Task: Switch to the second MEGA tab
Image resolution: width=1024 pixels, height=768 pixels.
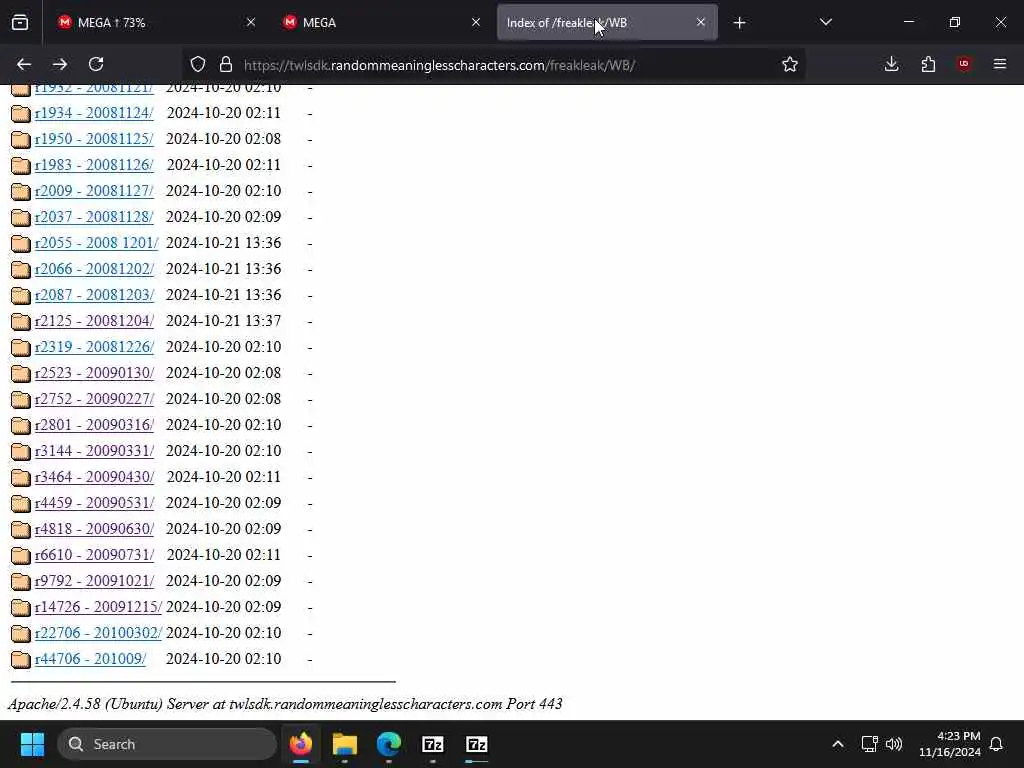Action: coord(382,23)
